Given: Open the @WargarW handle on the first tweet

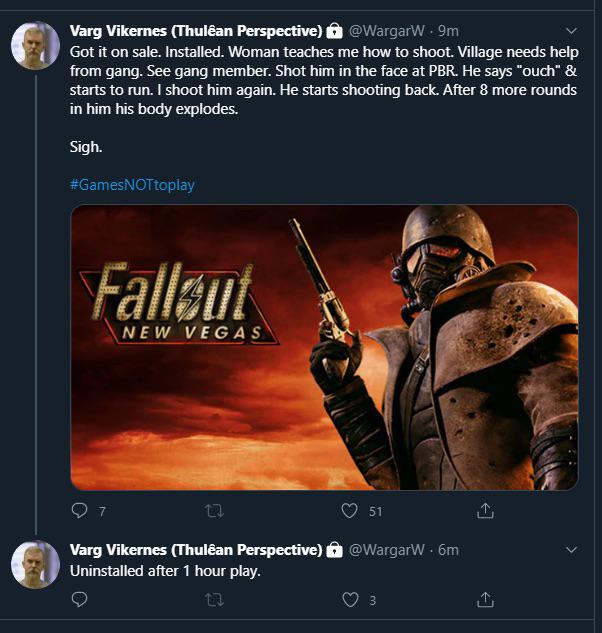Looking at the screenshot, I should 386,31.
